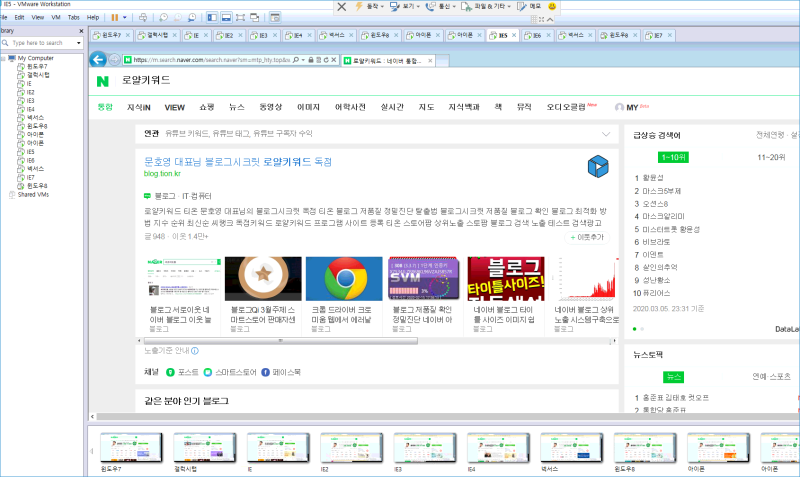Open the Tabs menu
This screenshot has width=800, height=477.
pyautogui.click(x=74, y=17)
